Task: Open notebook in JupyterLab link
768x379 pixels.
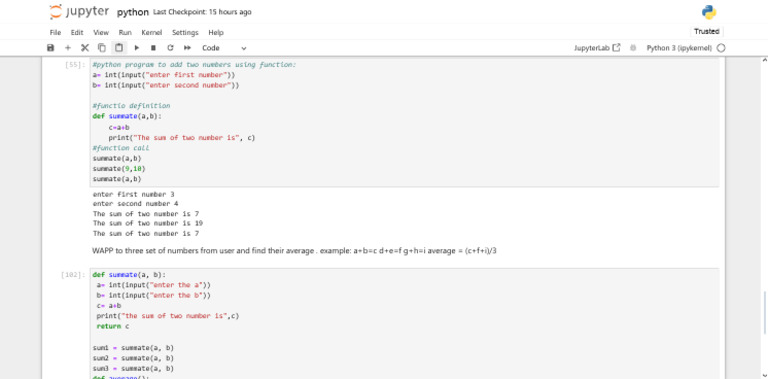Action: click(x=597, y=48)
